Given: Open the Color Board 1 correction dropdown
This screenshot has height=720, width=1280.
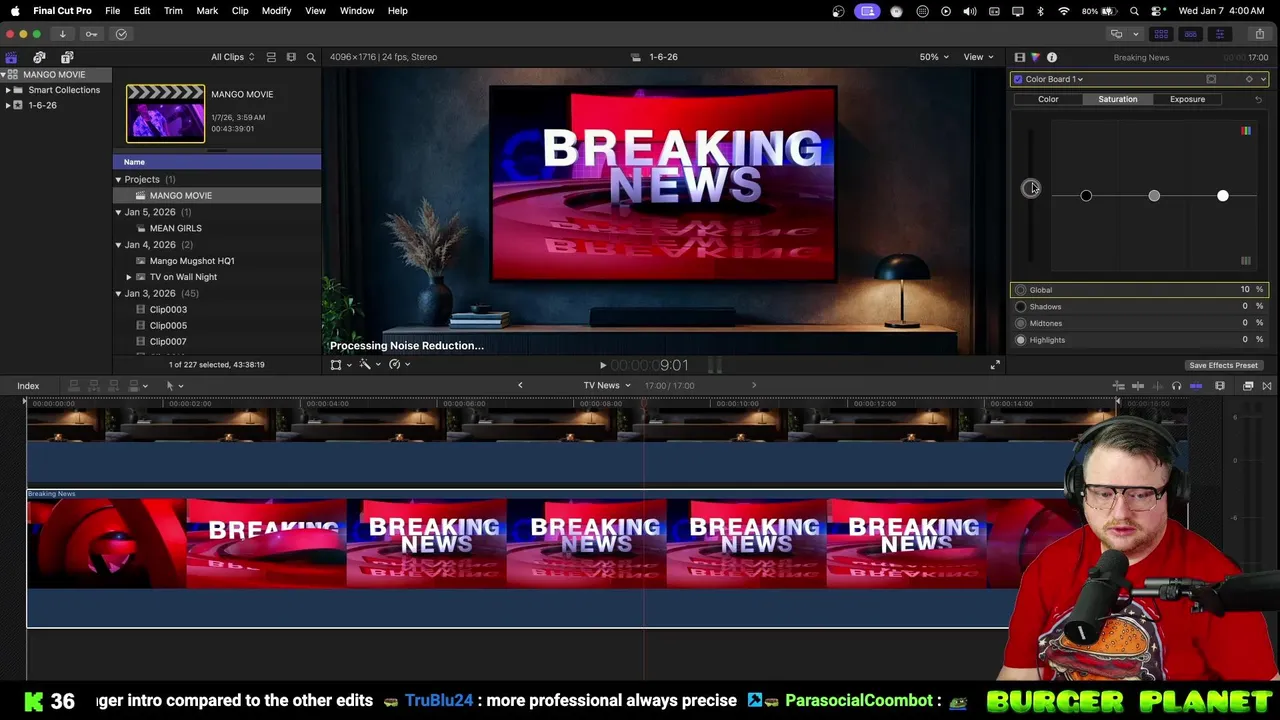Looking at the screenshot, I should [1054, 79].
